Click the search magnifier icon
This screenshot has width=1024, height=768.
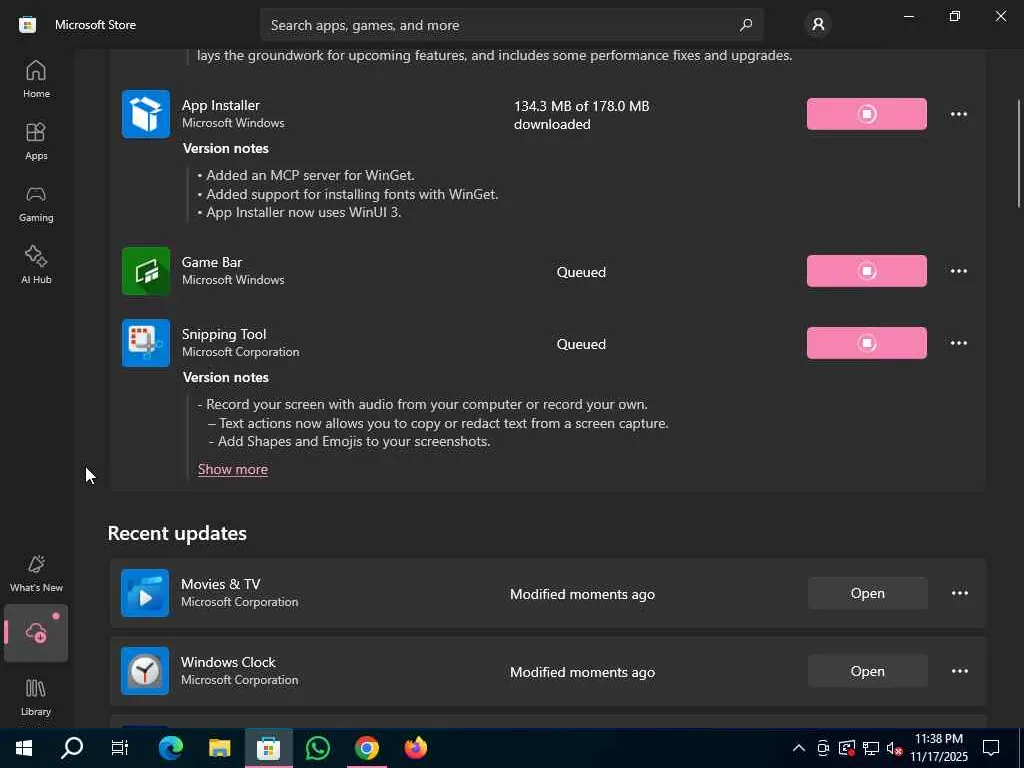coord(746,25)
